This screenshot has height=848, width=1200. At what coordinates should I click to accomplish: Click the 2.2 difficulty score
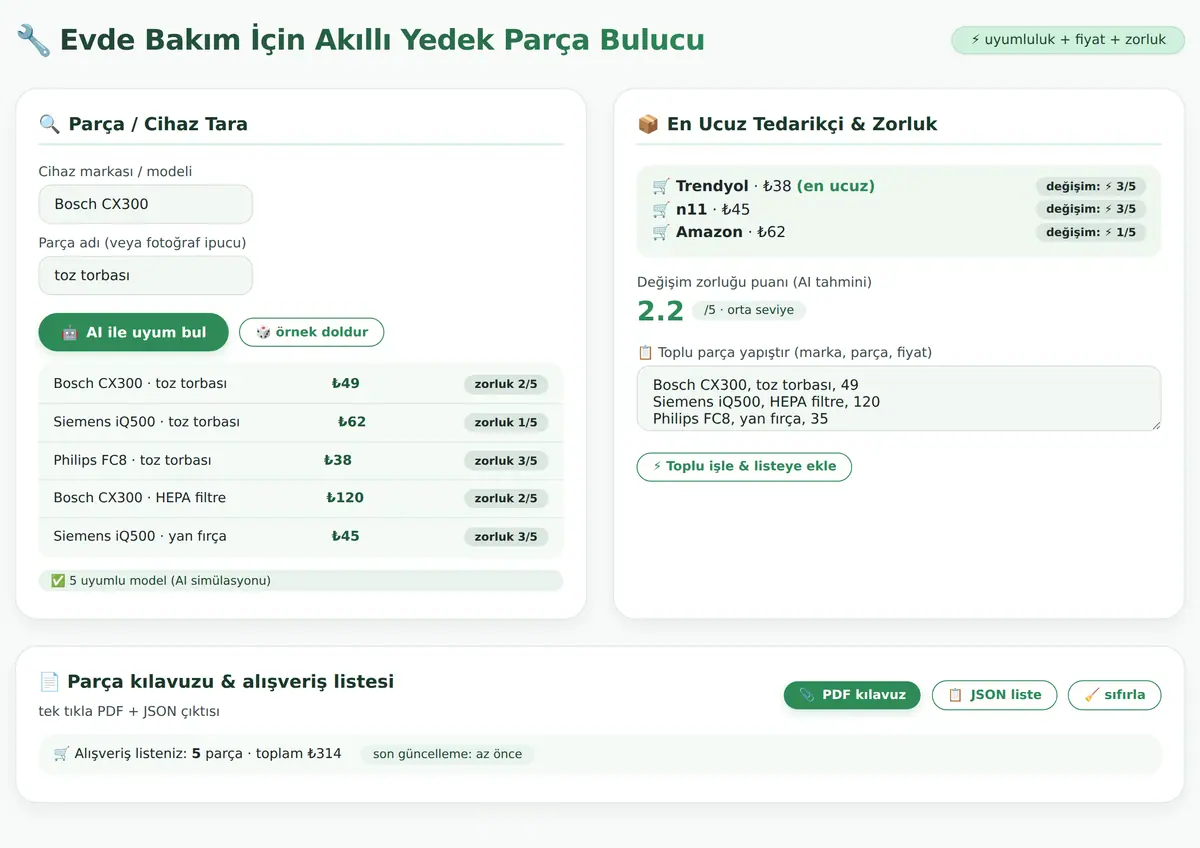click(x=660, y=311)
